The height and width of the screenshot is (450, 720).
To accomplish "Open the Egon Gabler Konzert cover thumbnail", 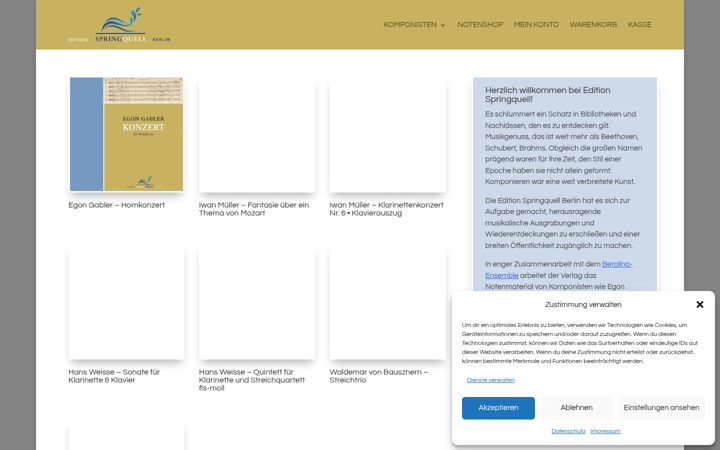I will click(126, 134).
